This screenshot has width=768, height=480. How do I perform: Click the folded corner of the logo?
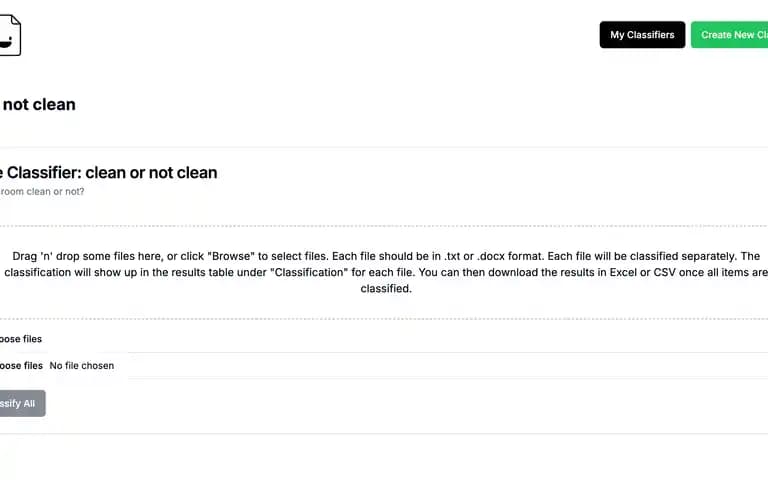(16, 20)
